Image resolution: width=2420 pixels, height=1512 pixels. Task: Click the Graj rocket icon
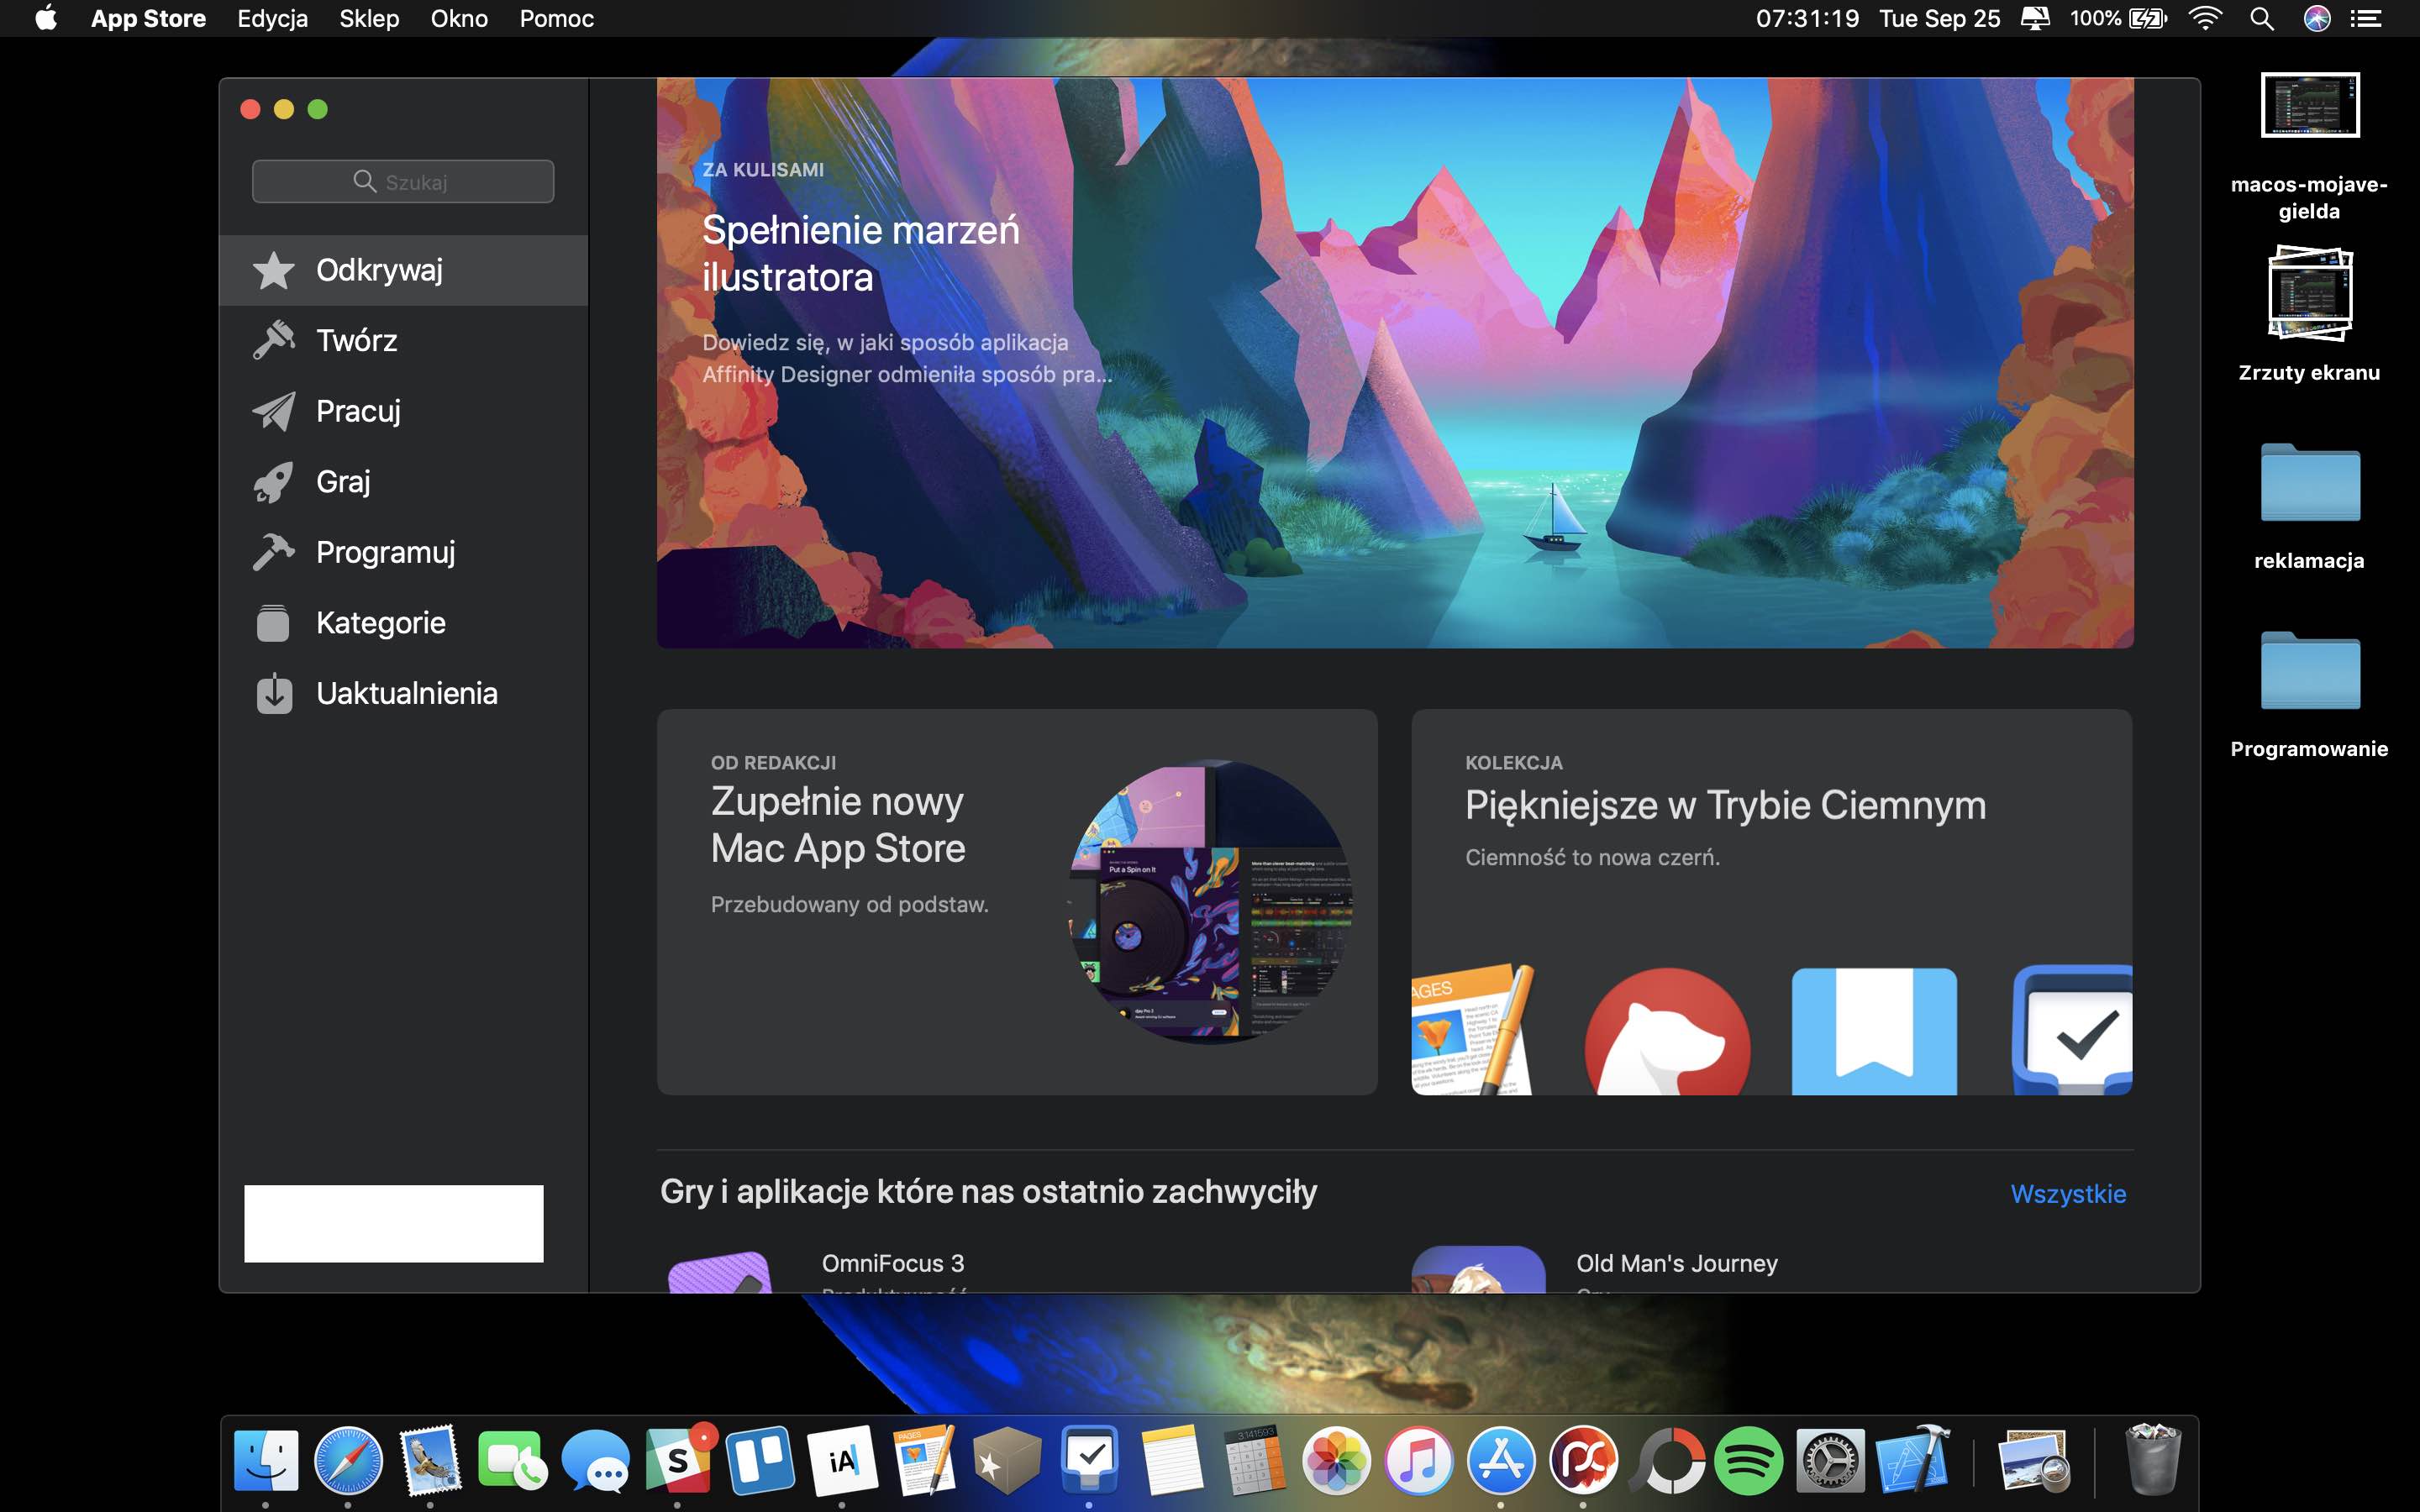click(x=273, y=482)
